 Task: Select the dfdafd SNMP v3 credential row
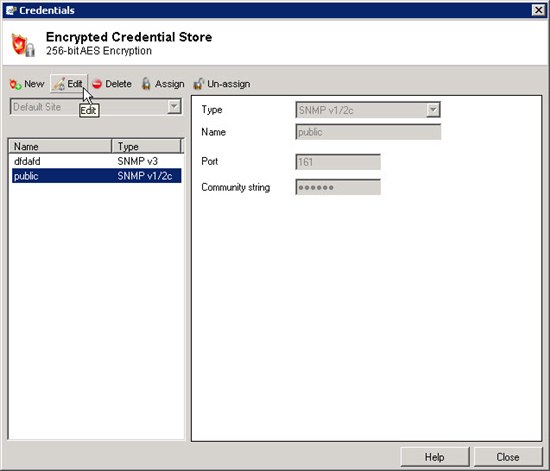coord(96,161)
